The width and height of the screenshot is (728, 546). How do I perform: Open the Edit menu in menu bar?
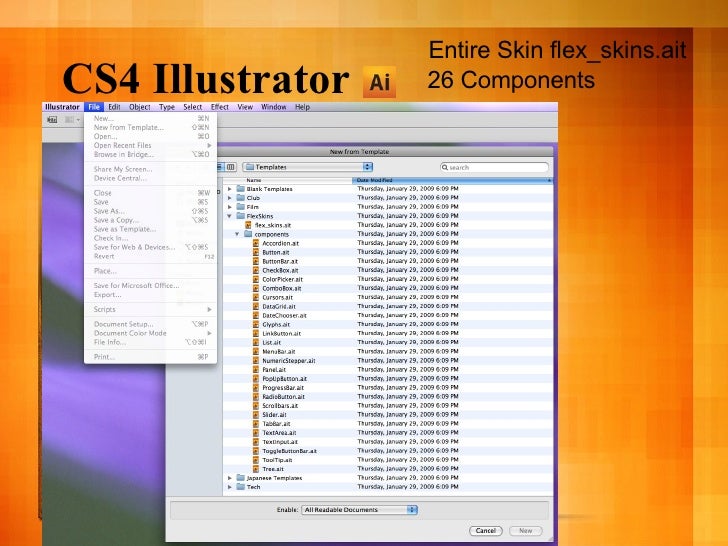coord(114,107)
